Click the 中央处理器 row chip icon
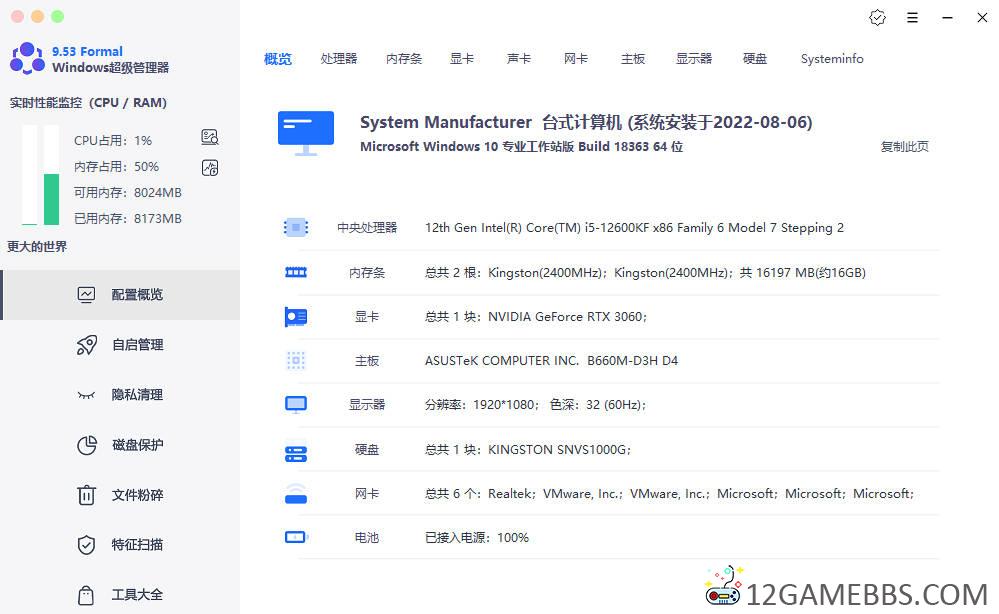The height and width of the screenshot is (614, 999). [x=295, y=228]
